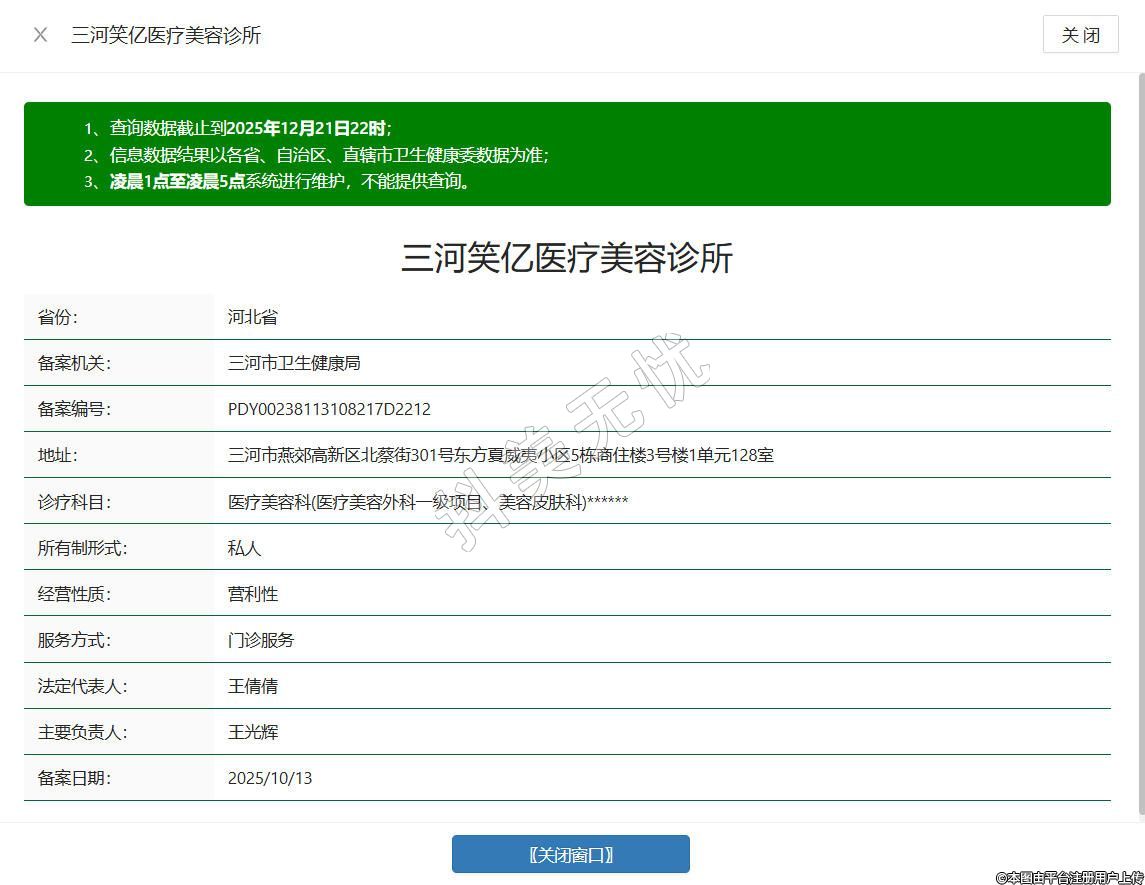Click the address value in the 地址 row
Screen dimensions: 1145x885
(500, 455)
